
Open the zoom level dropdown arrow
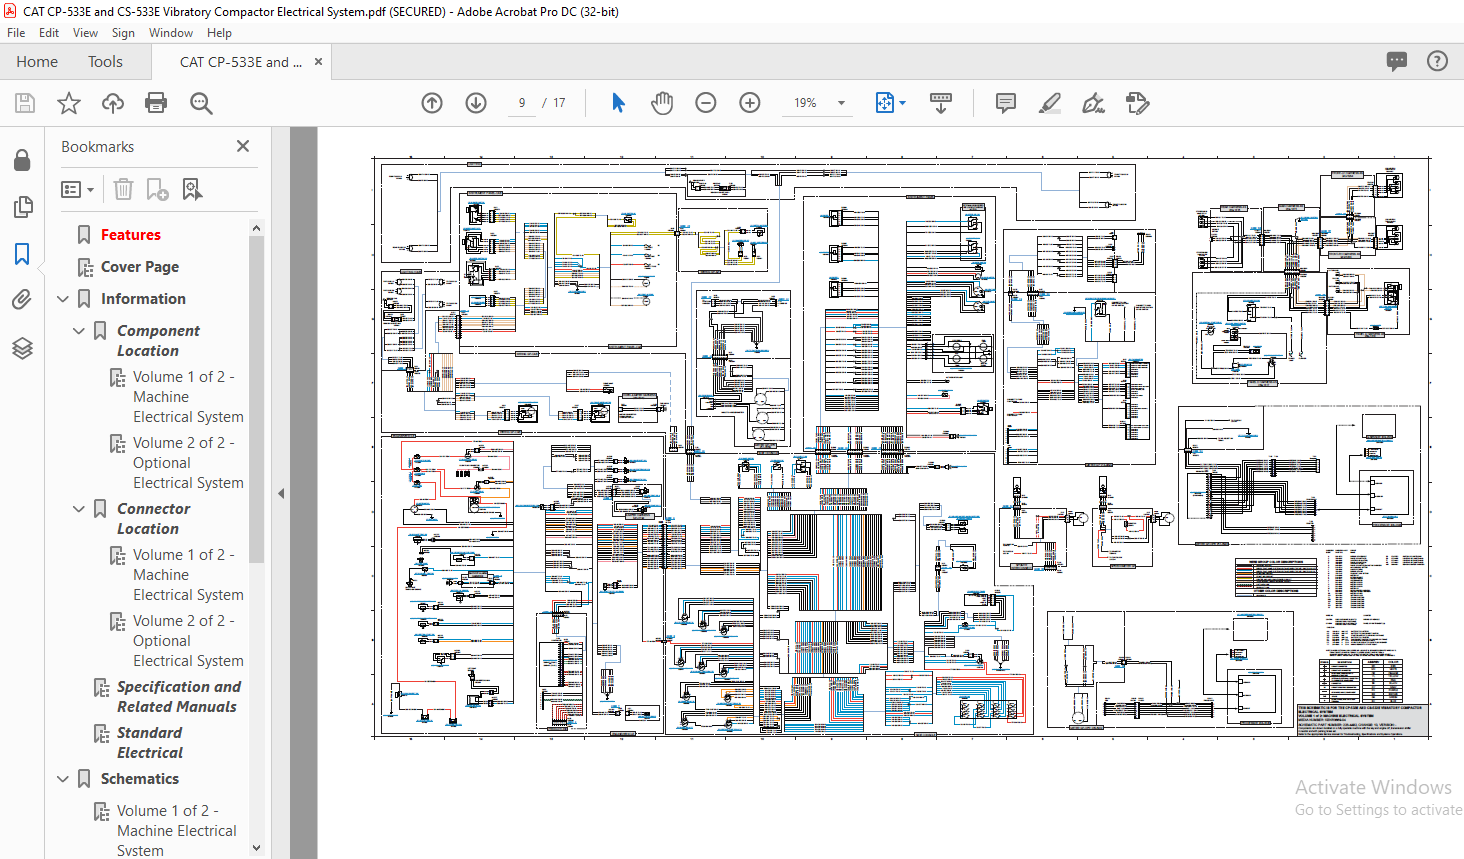coord(841,103)
